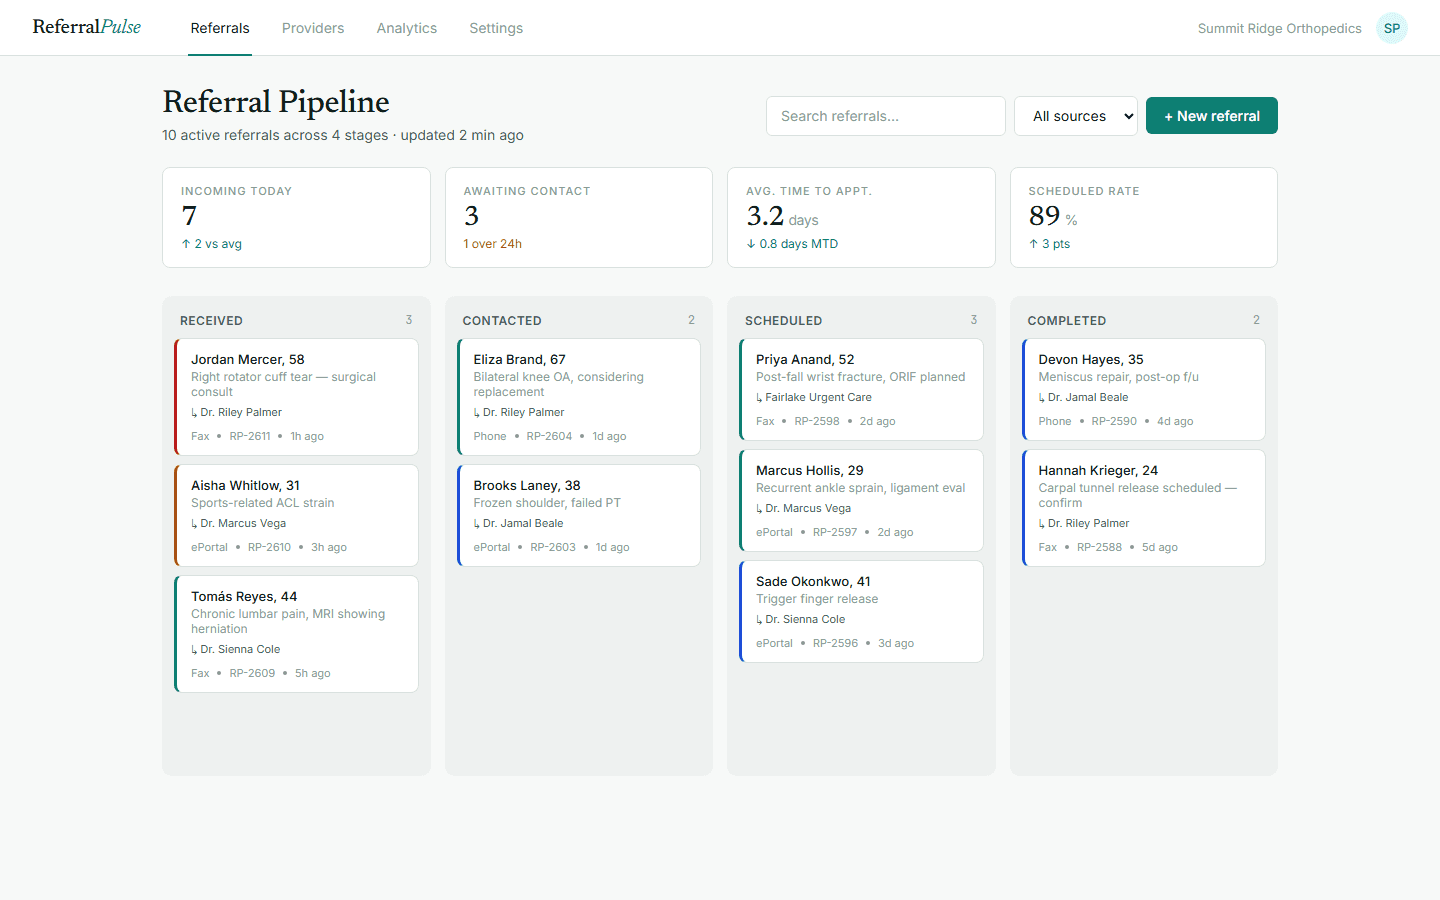Click referral ID RP-2590

pyautogui.click(x=1114, y=421)
